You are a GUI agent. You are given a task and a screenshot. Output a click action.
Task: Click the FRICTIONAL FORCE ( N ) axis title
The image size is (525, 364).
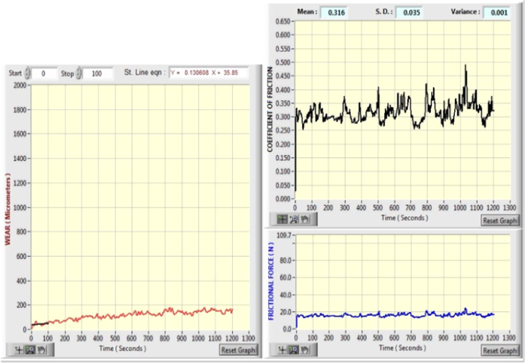click(271, 281)
